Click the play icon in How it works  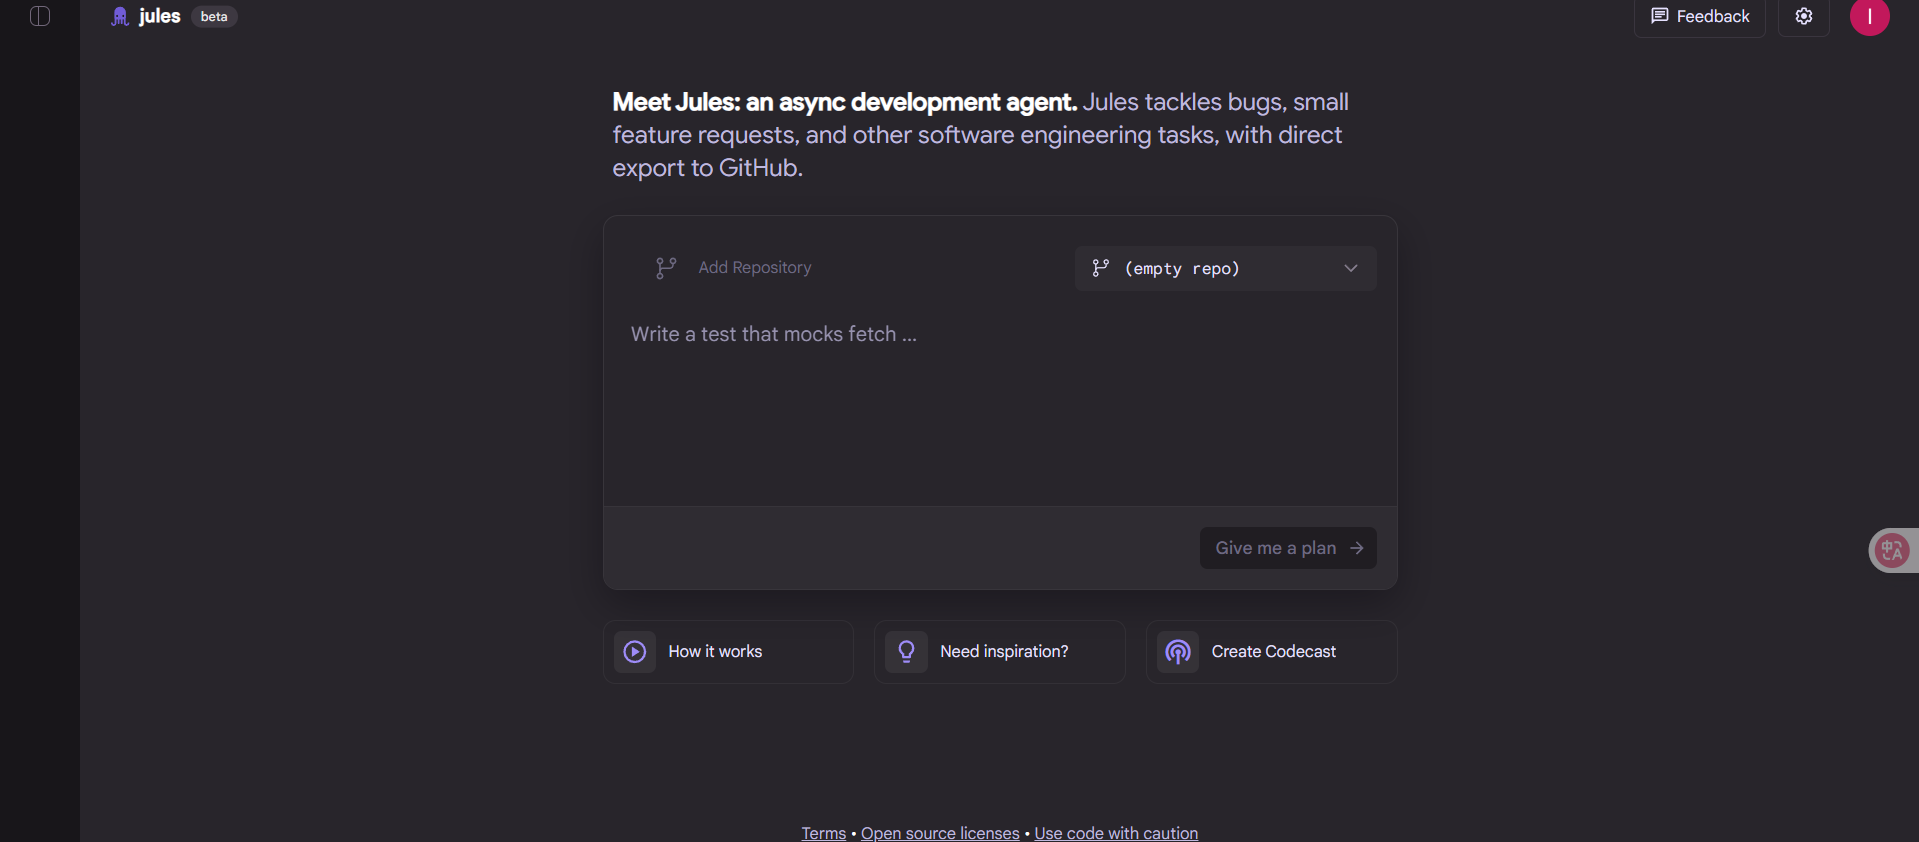(635, 652)
